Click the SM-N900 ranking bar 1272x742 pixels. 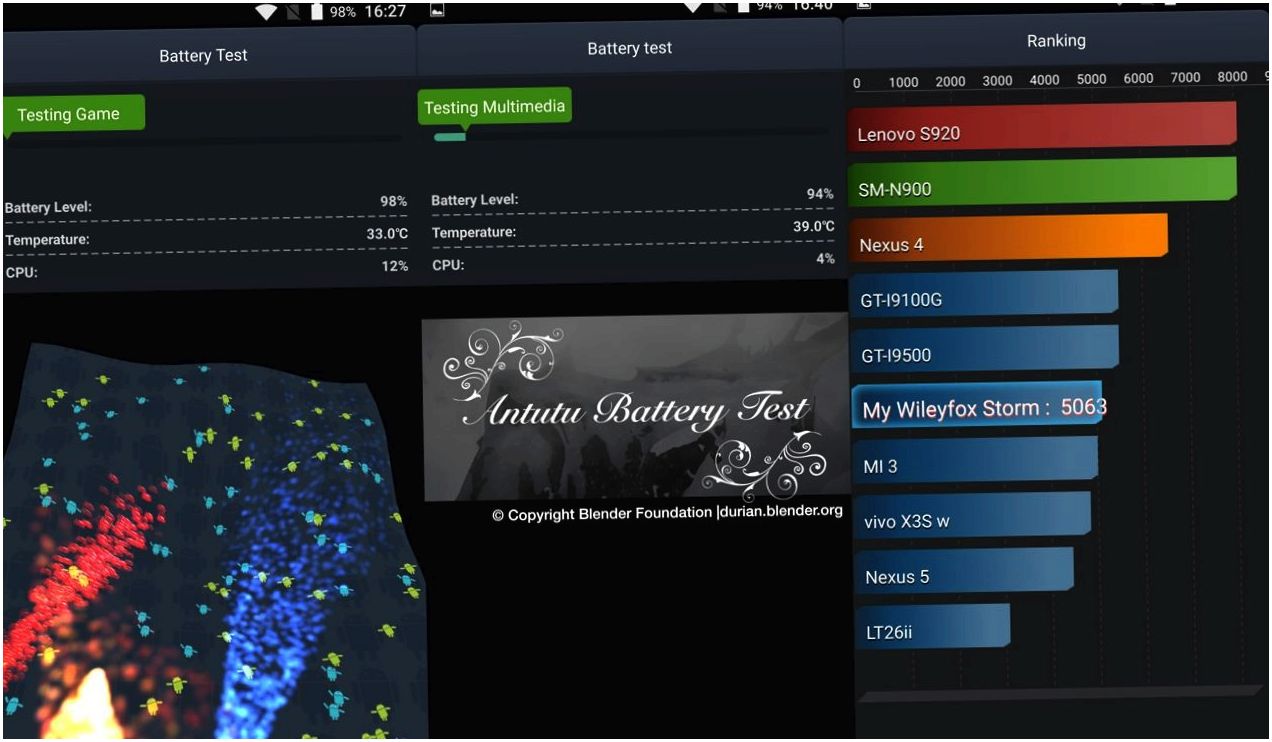click(x=1042, y=182)
